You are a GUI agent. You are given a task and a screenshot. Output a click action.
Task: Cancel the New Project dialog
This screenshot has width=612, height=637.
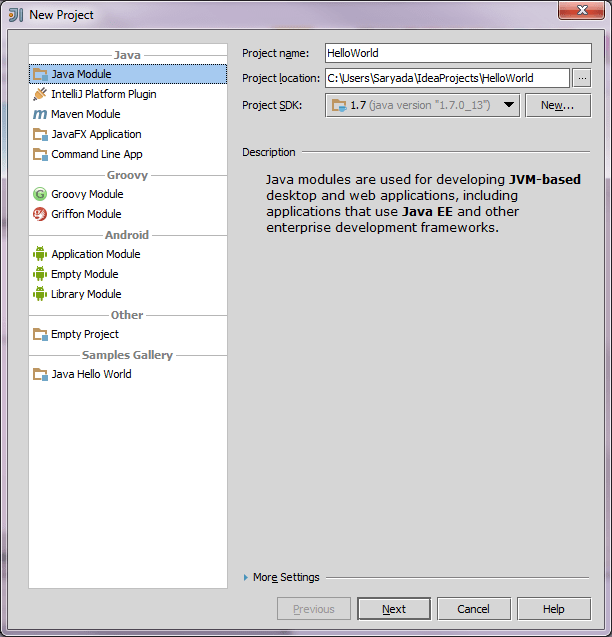tap(474, 609)
